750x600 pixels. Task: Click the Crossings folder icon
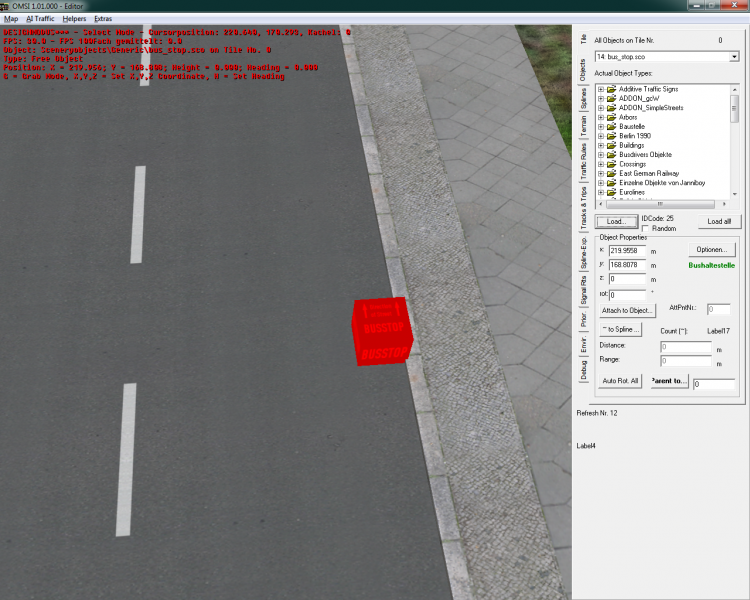[611, 164]
